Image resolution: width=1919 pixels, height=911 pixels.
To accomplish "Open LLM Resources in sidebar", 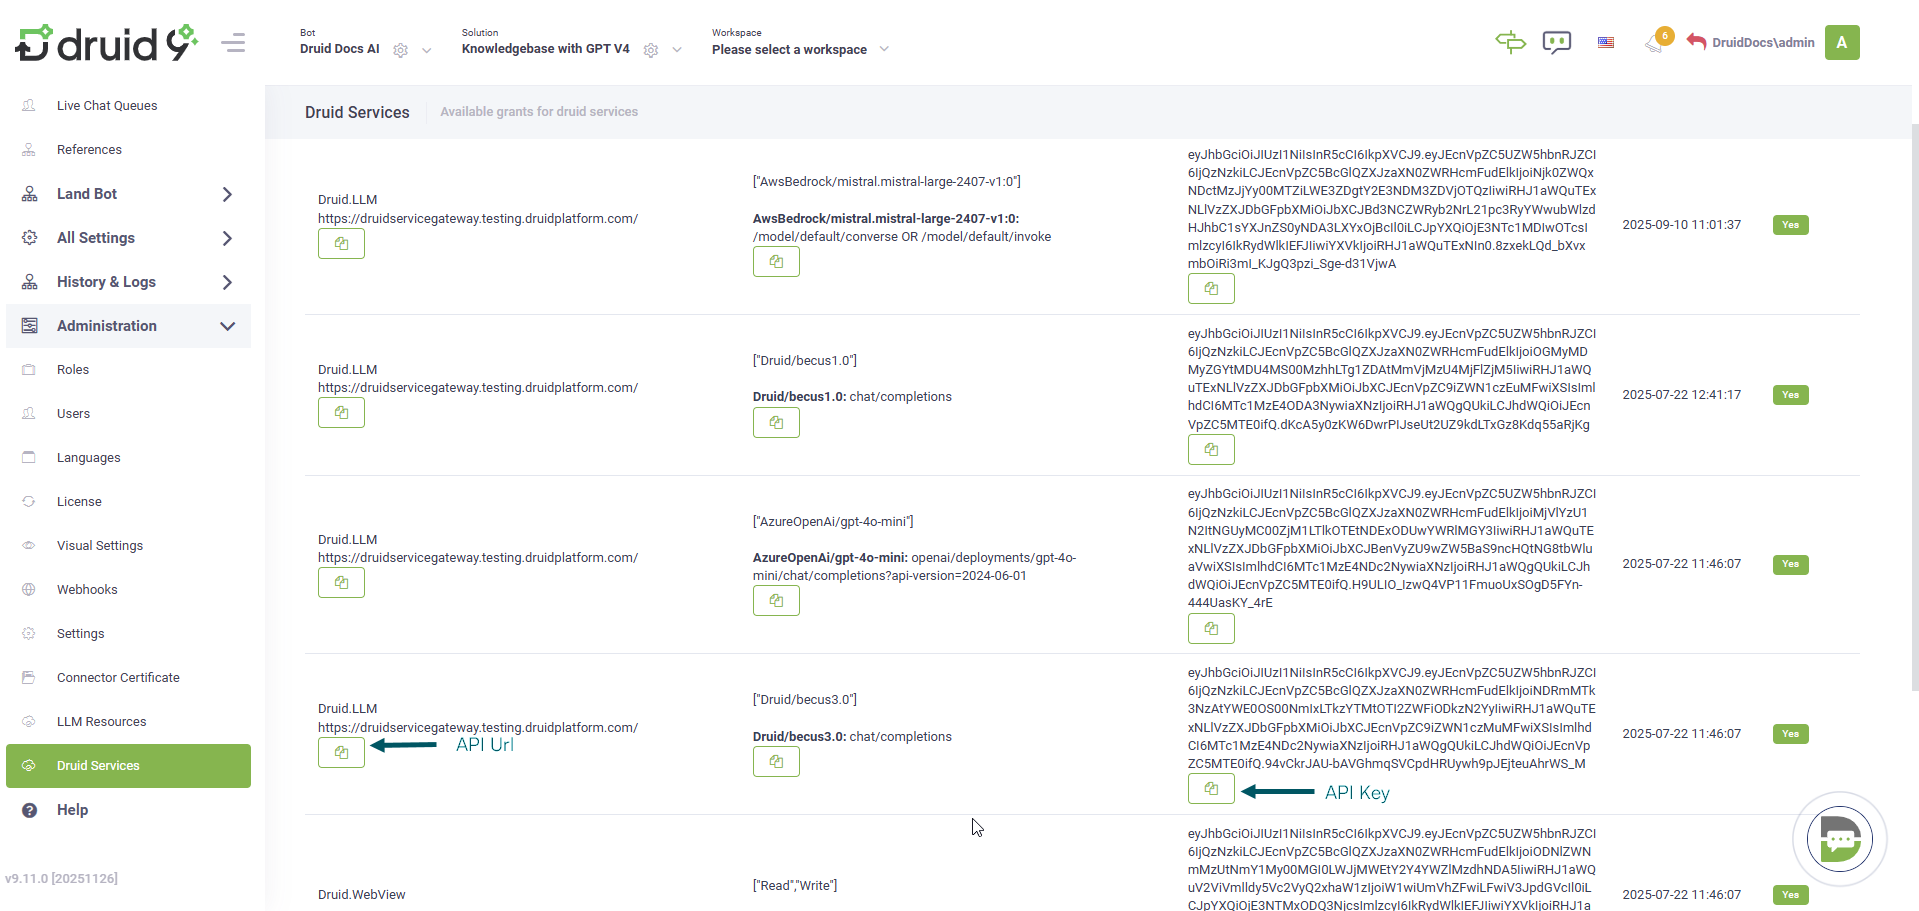I will pyautogui.click(x=101, y=722).
